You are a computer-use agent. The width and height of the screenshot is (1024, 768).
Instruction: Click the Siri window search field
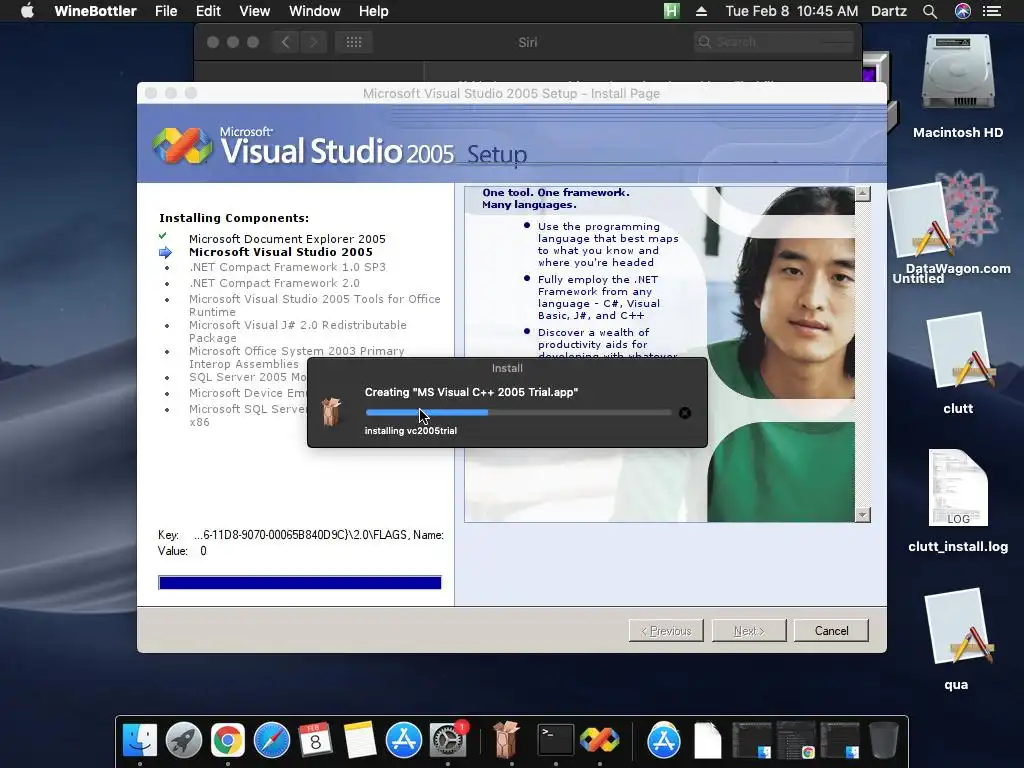coord(774,42)
